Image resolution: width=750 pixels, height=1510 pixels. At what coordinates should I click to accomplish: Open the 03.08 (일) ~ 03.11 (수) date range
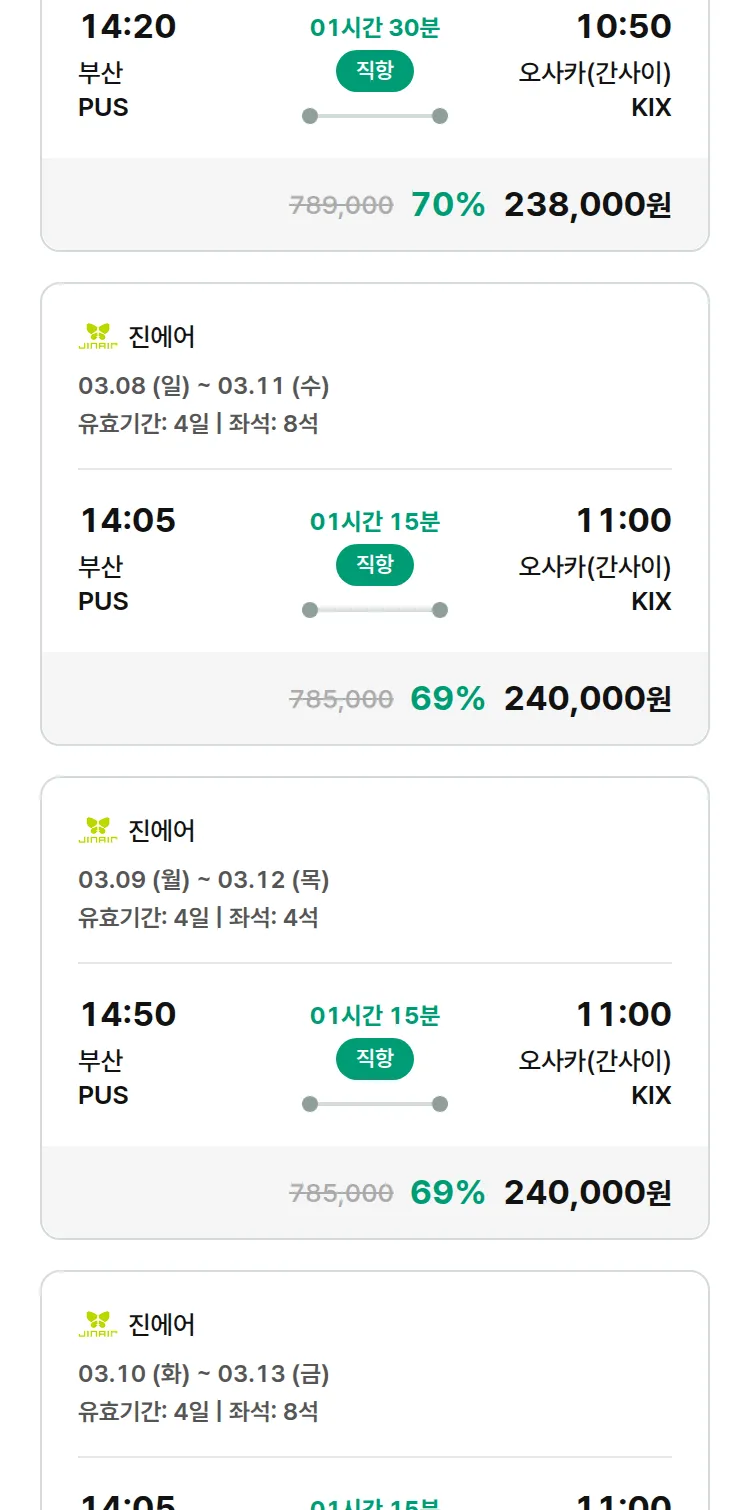(204, 386)
